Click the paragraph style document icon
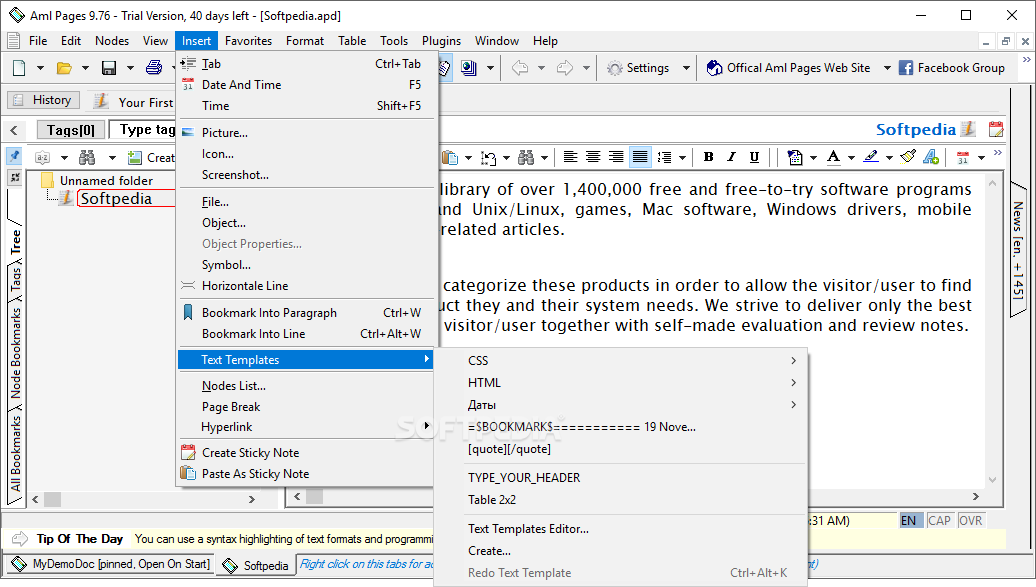 [796, 157]
